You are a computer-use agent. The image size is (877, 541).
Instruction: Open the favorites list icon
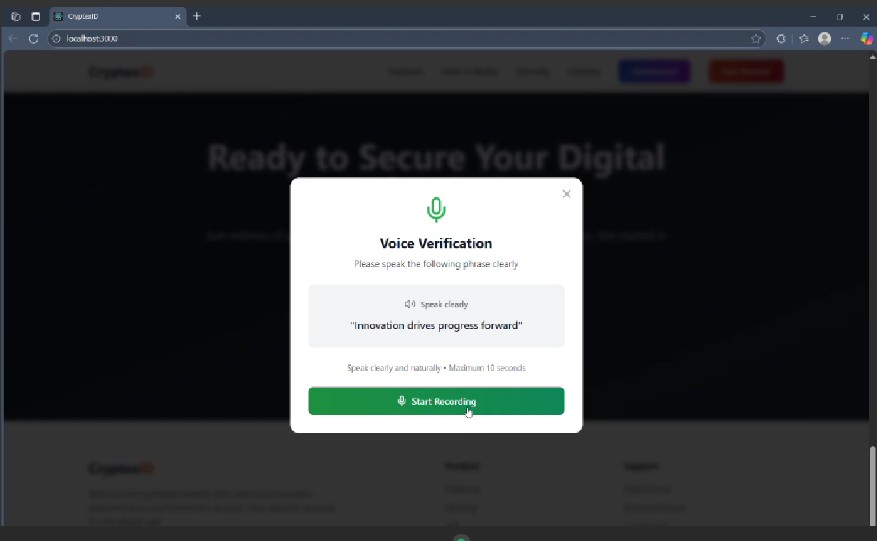tap(804, 39)
